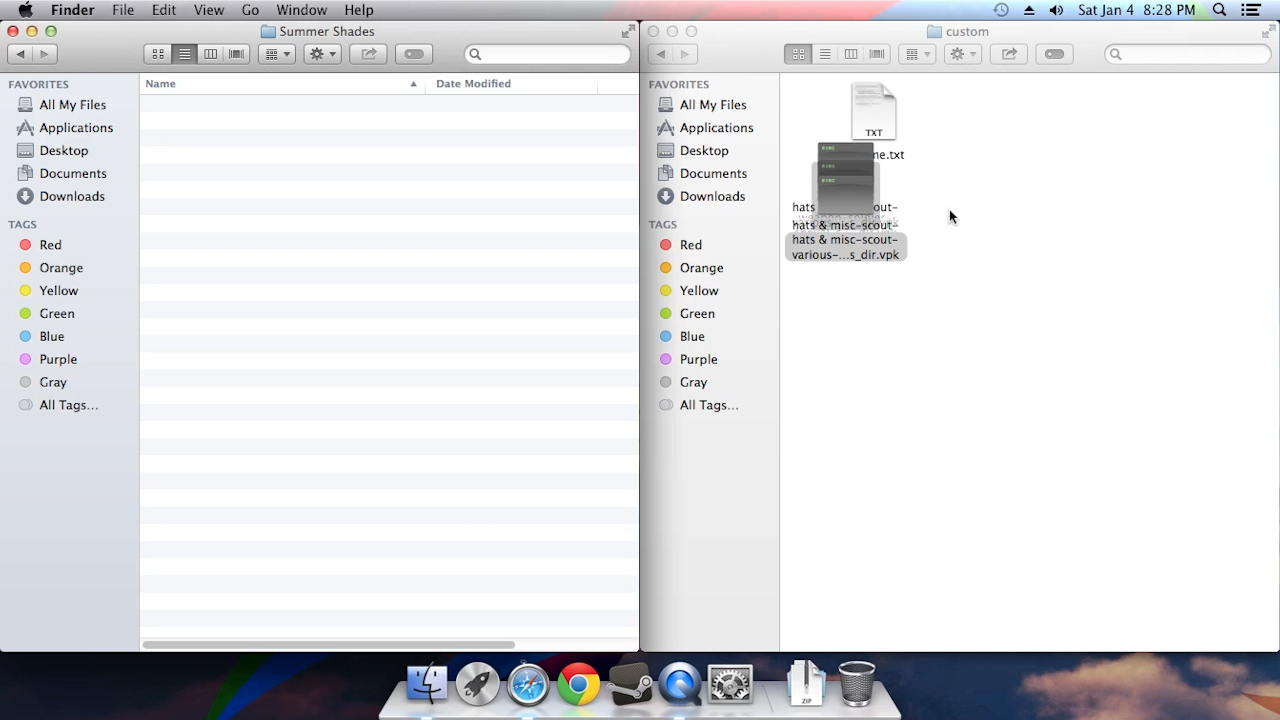Open the View menu
Viewport: 1280px width, 720px height.
209,10
